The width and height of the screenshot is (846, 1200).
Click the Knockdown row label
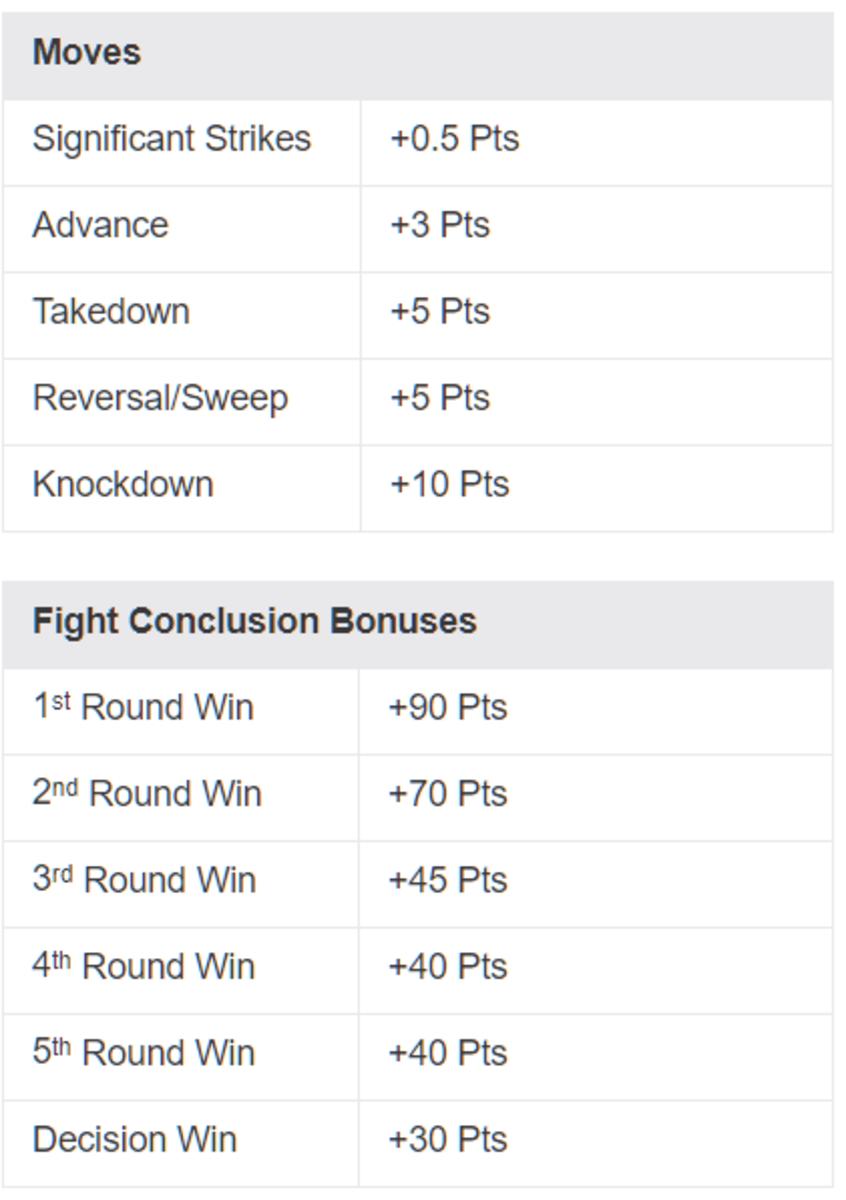click(x=123, y=484)
